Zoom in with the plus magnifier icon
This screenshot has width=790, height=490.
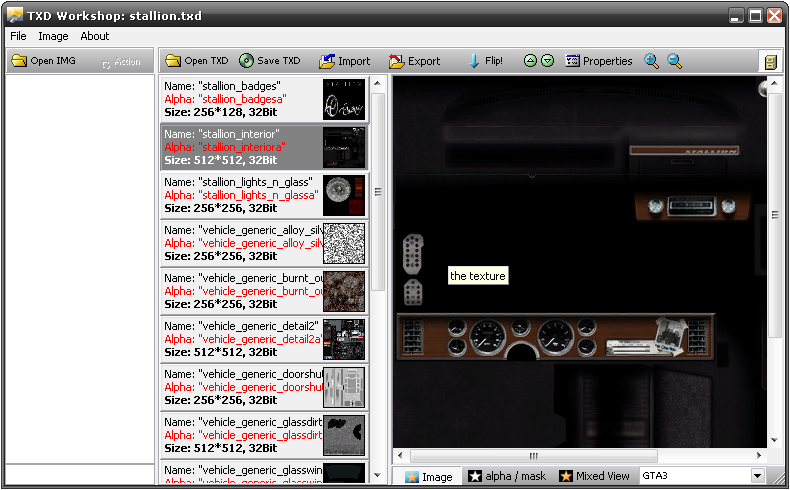[651, 61]
